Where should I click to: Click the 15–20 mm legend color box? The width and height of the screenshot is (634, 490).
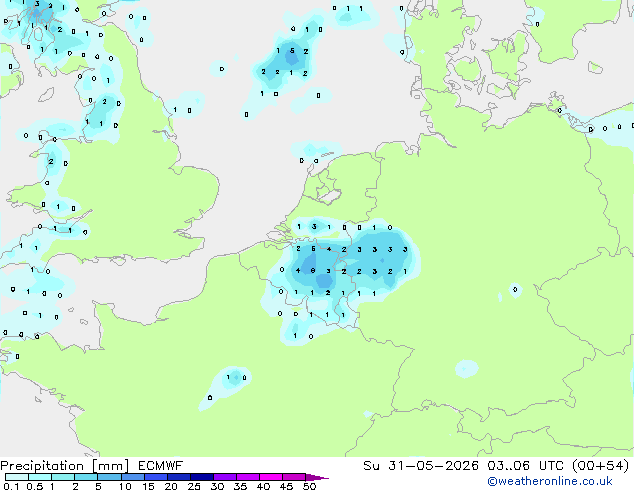point(156,477)
